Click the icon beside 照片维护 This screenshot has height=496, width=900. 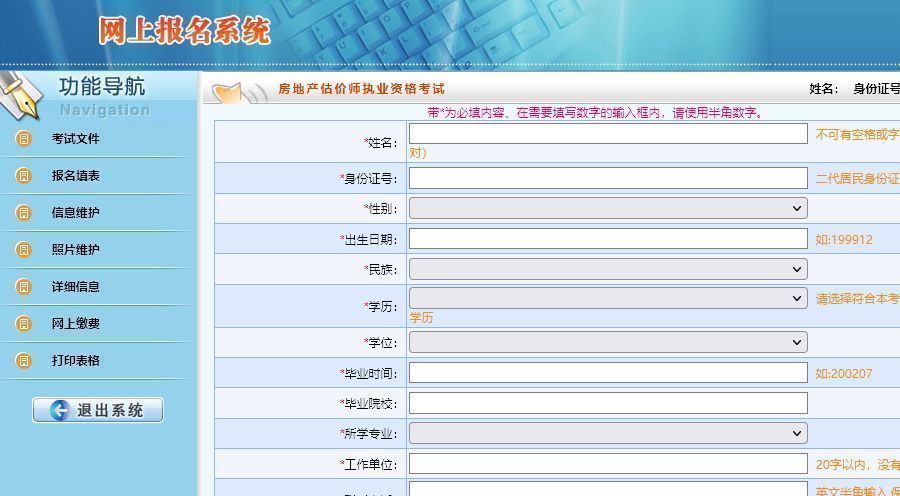24,250
